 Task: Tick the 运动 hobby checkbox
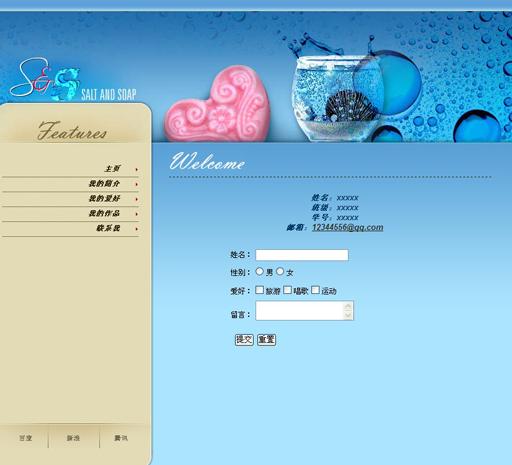click(x=315, y=290)
